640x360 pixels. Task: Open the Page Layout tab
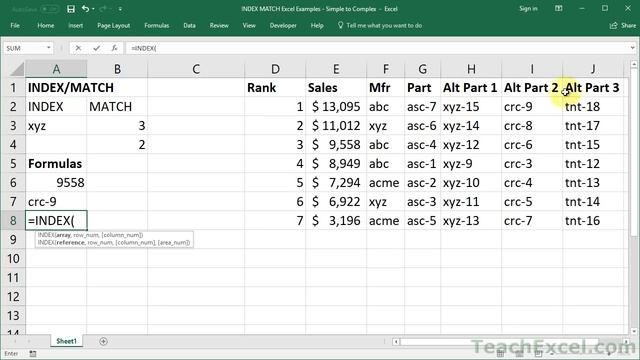click(113, 25)
